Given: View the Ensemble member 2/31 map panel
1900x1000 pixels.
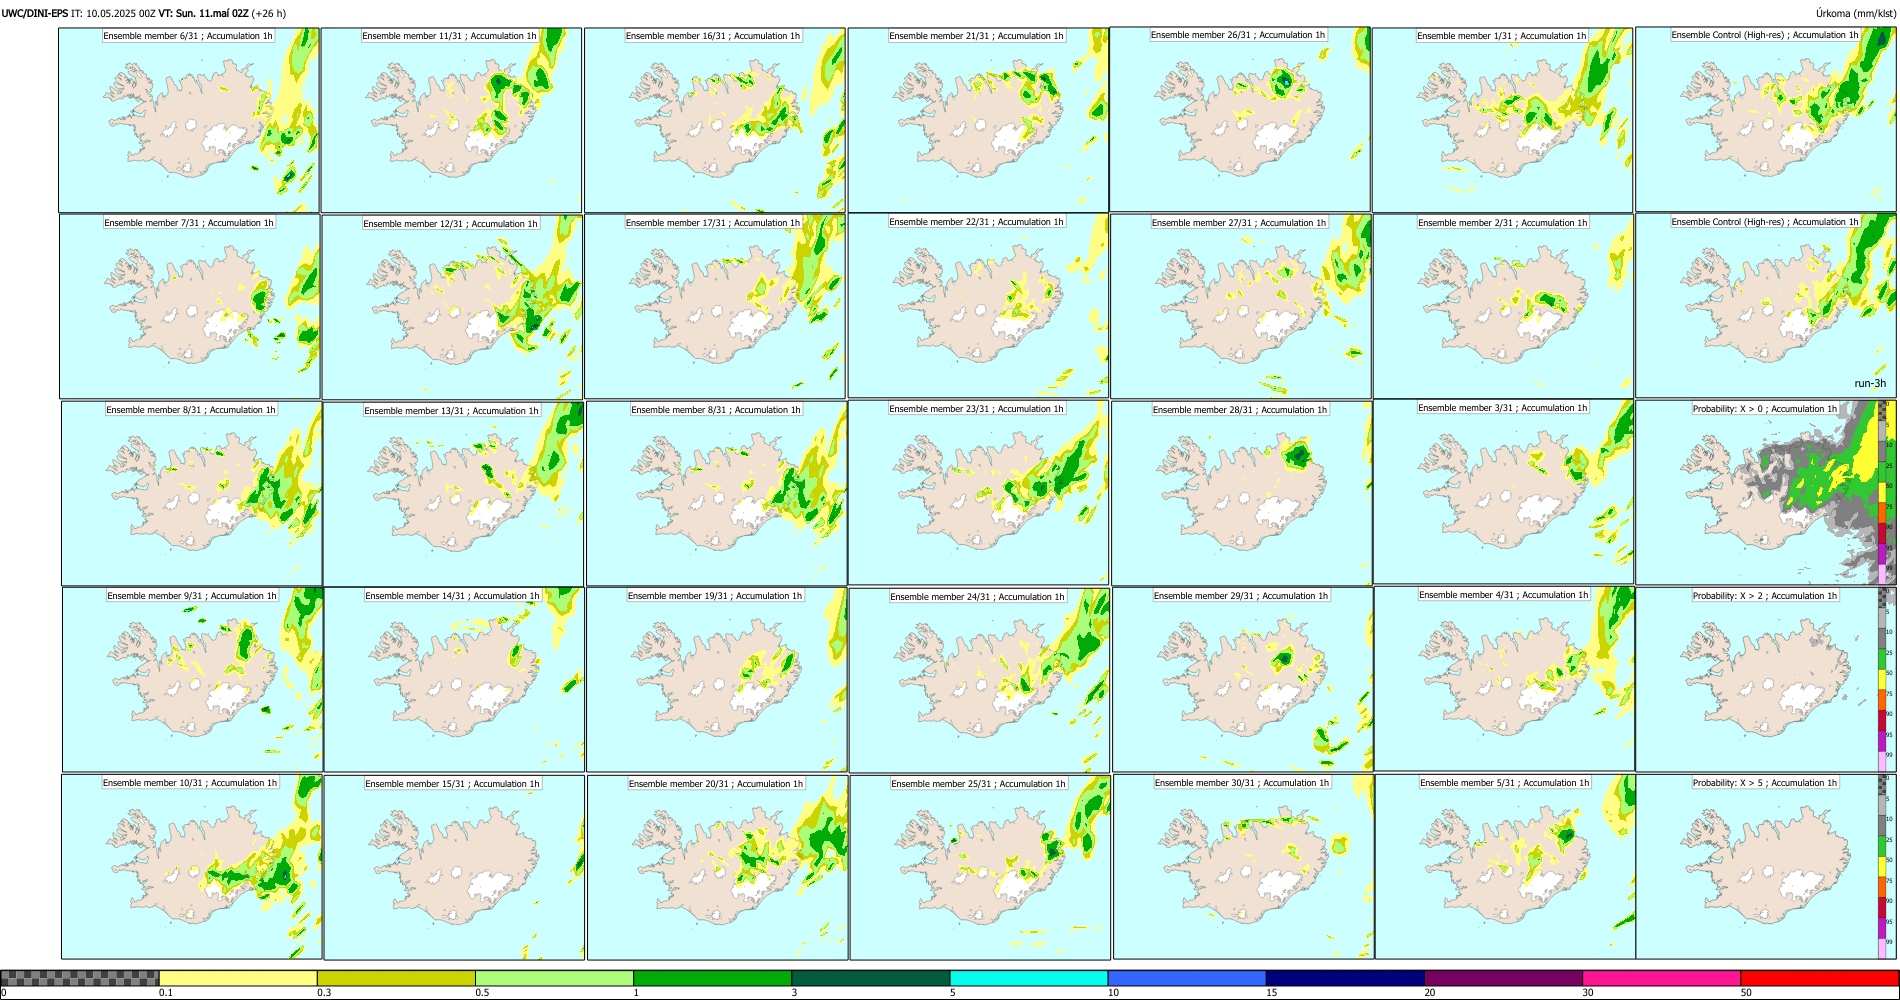Looking at the screenshot, I should 1503,306.
